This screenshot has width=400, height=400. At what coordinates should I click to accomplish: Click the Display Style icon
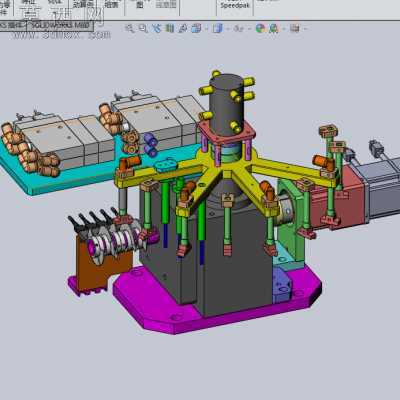pos(217,28)
